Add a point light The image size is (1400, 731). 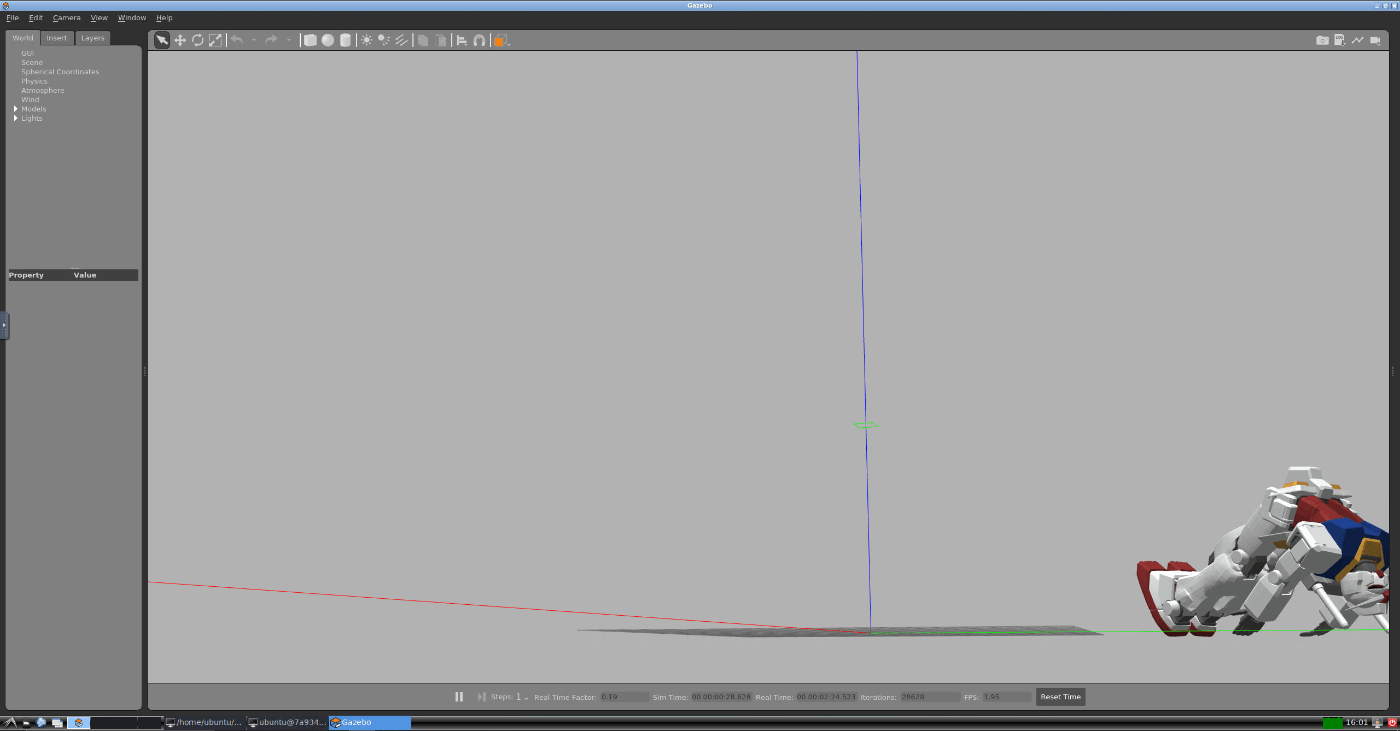[x=367, y=40]
